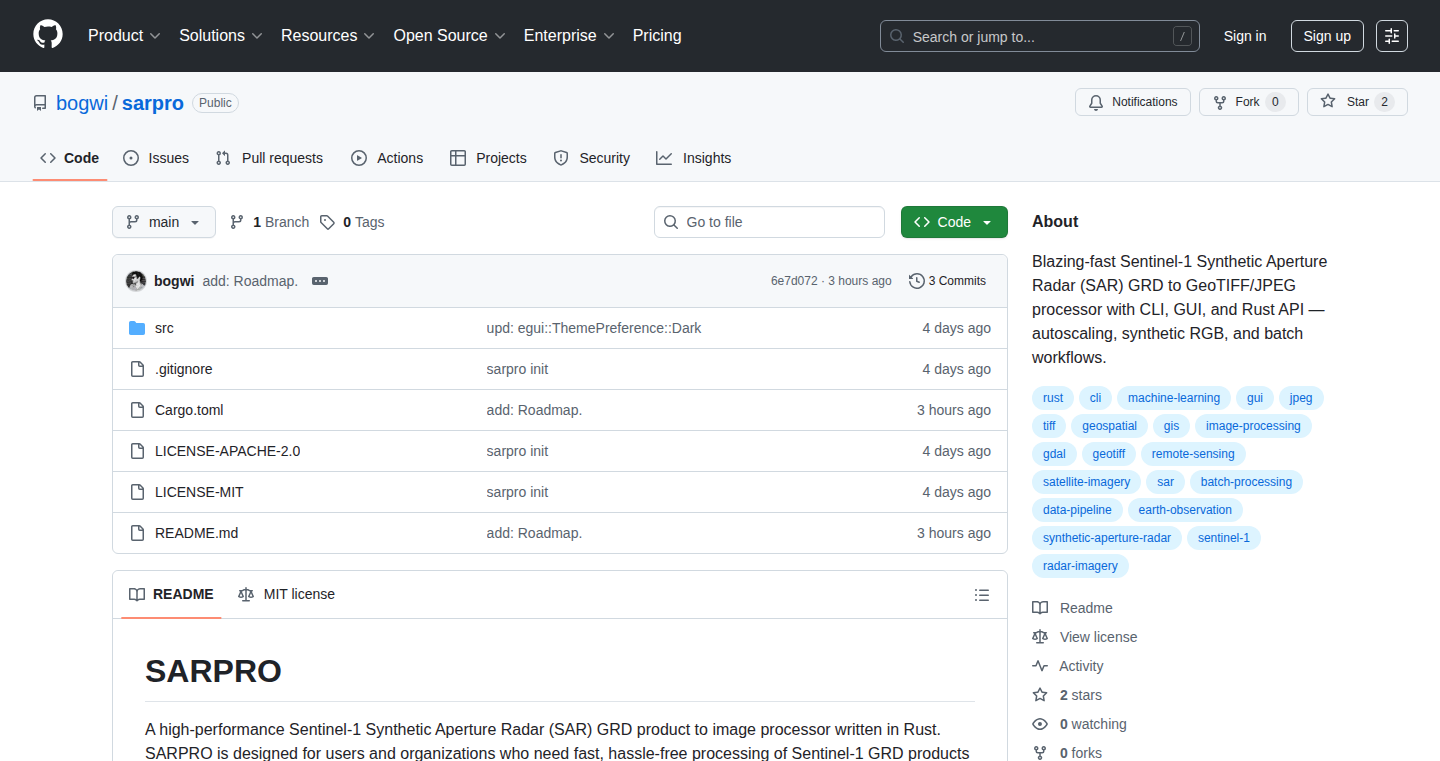The width and height of the screenshot is (1440, 761).
Task: View the 3 Commits history
Action: coord(948,281)
